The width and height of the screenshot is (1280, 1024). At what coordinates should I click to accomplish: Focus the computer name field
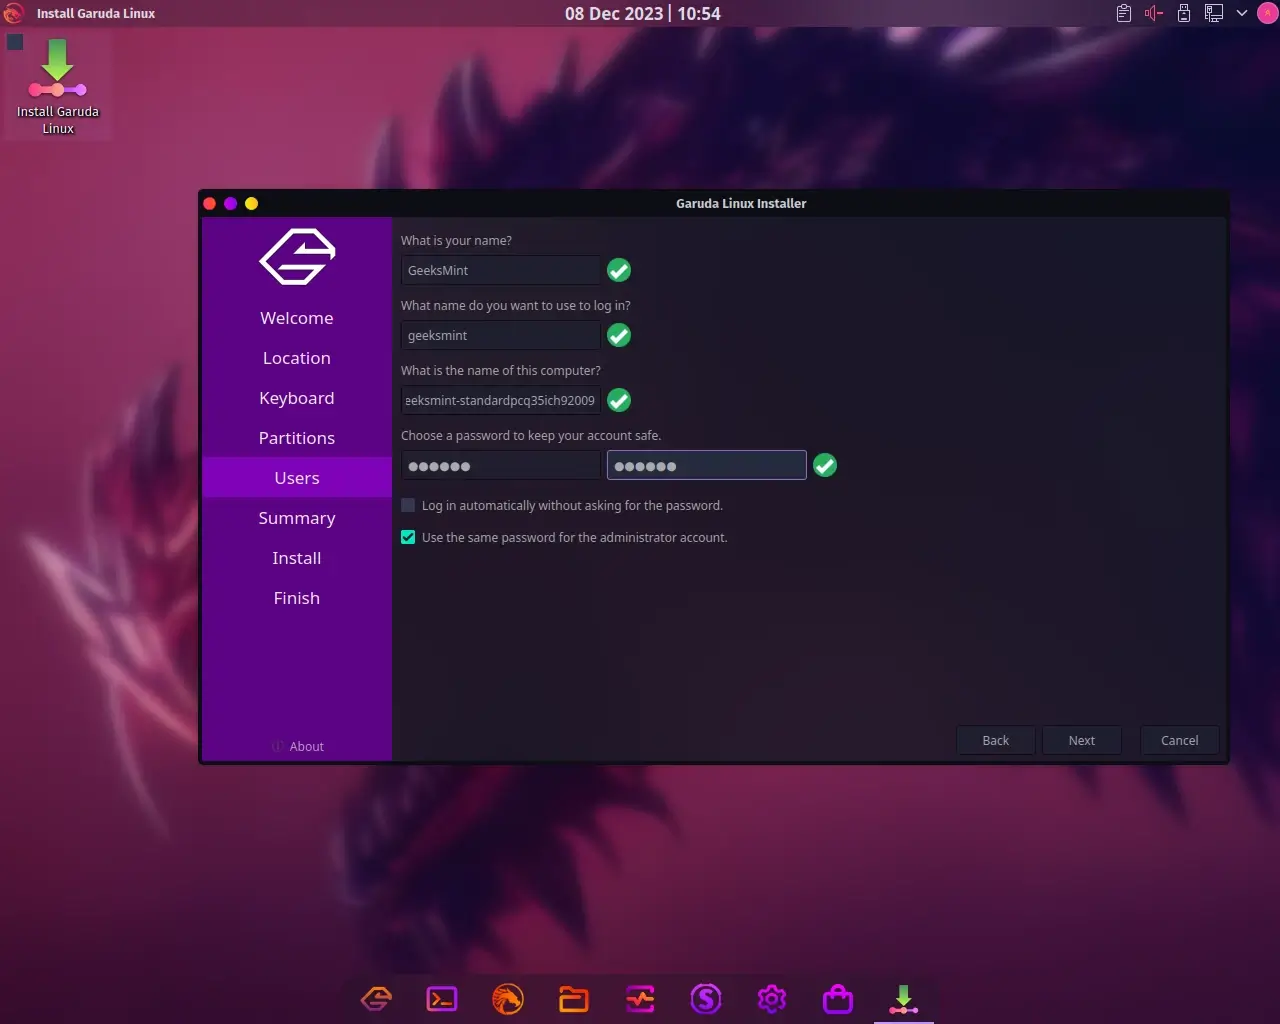coord(501,400)
